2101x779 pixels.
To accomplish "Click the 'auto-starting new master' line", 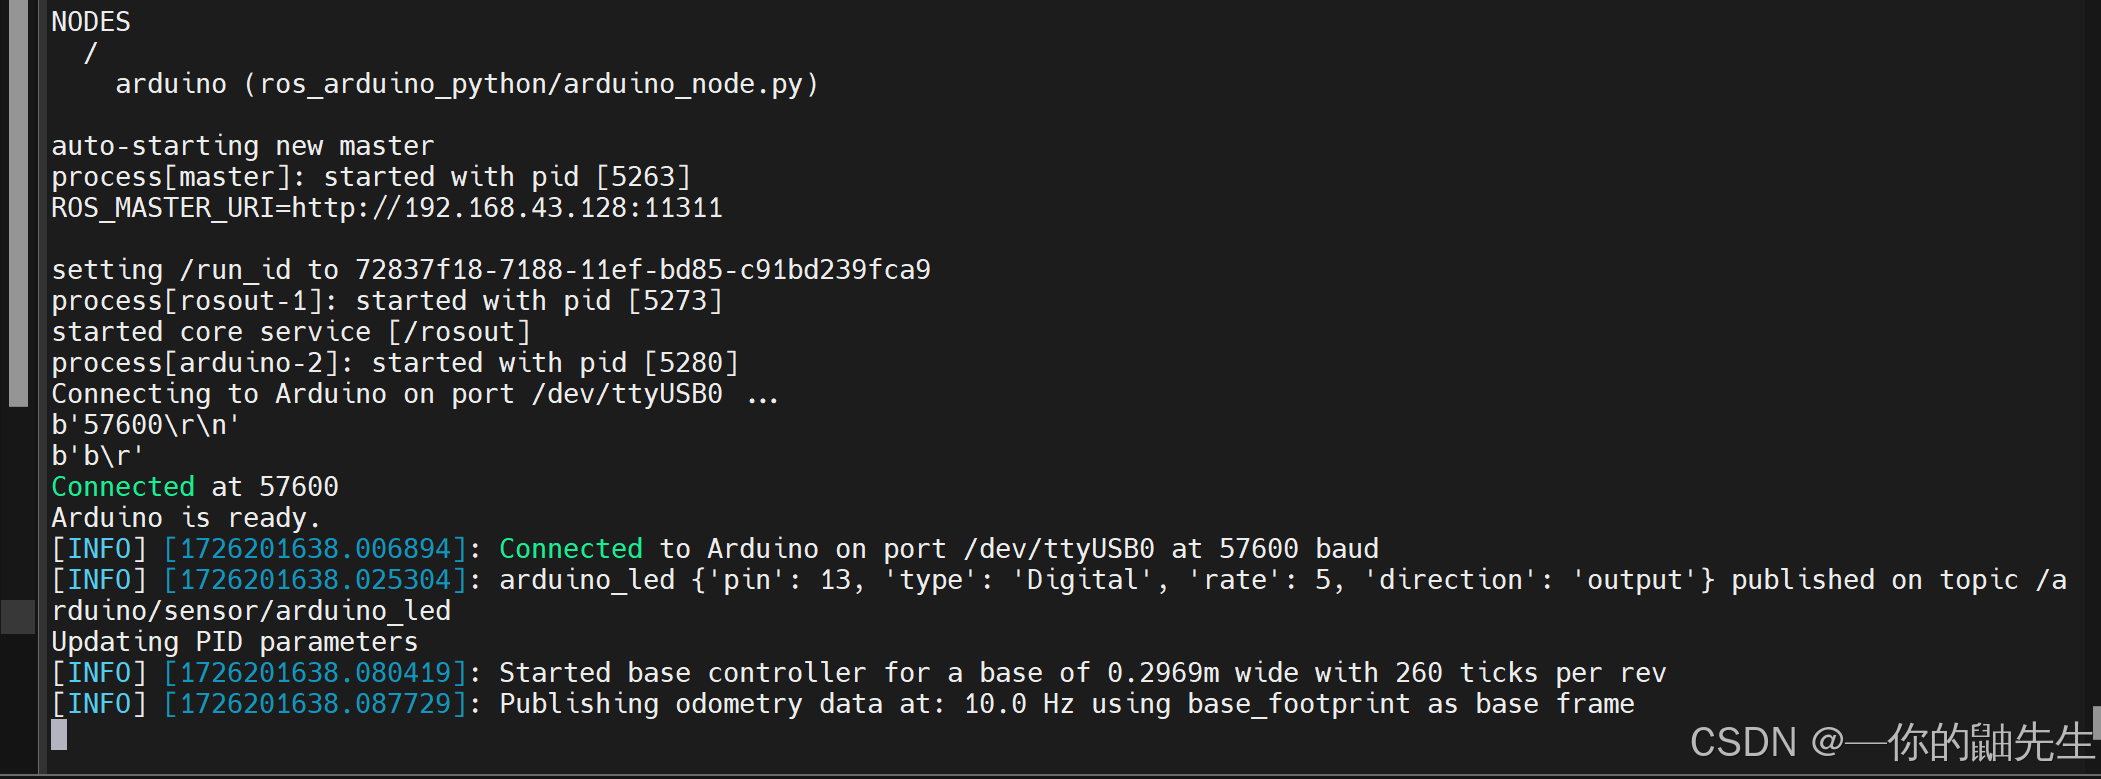I will tap(243, 146).
